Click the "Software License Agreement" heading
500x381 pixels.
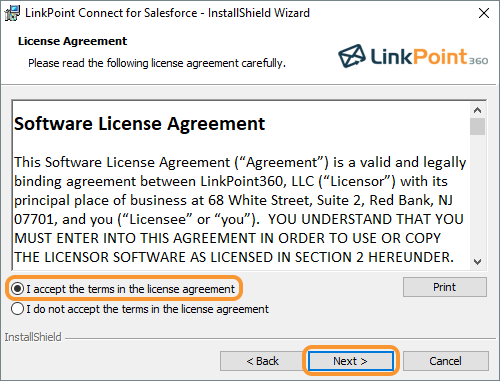pos(139,124)
